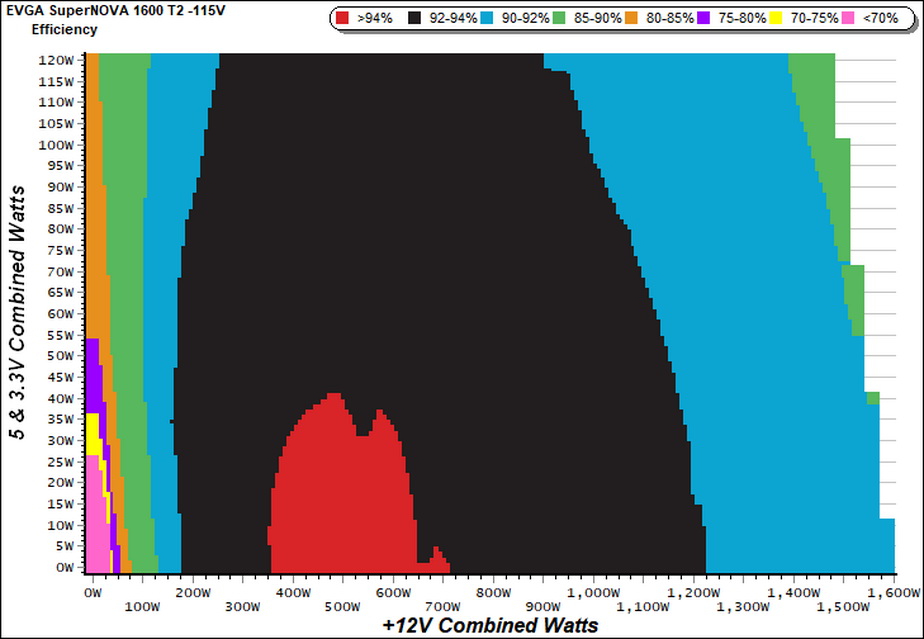The height and width of the screenshot is (639, 924).
Task: Click the '700W' x-axis label
Action: tap(443, 607)
